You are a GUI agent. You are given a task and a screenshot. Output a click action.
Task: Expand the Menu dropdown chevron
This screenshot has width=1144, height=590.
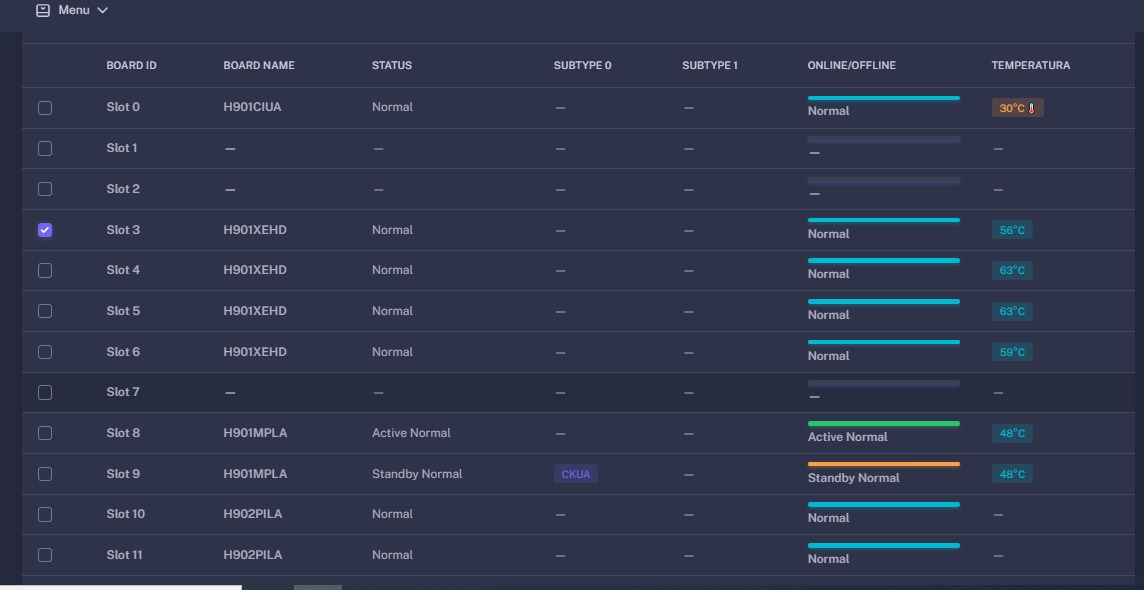point(102,10)
